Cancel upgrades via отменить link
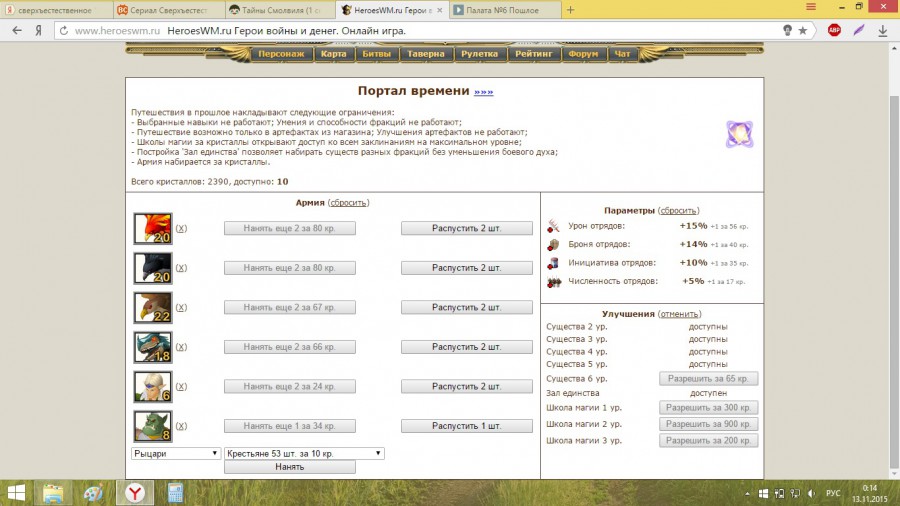 click(x=680, y=314)
